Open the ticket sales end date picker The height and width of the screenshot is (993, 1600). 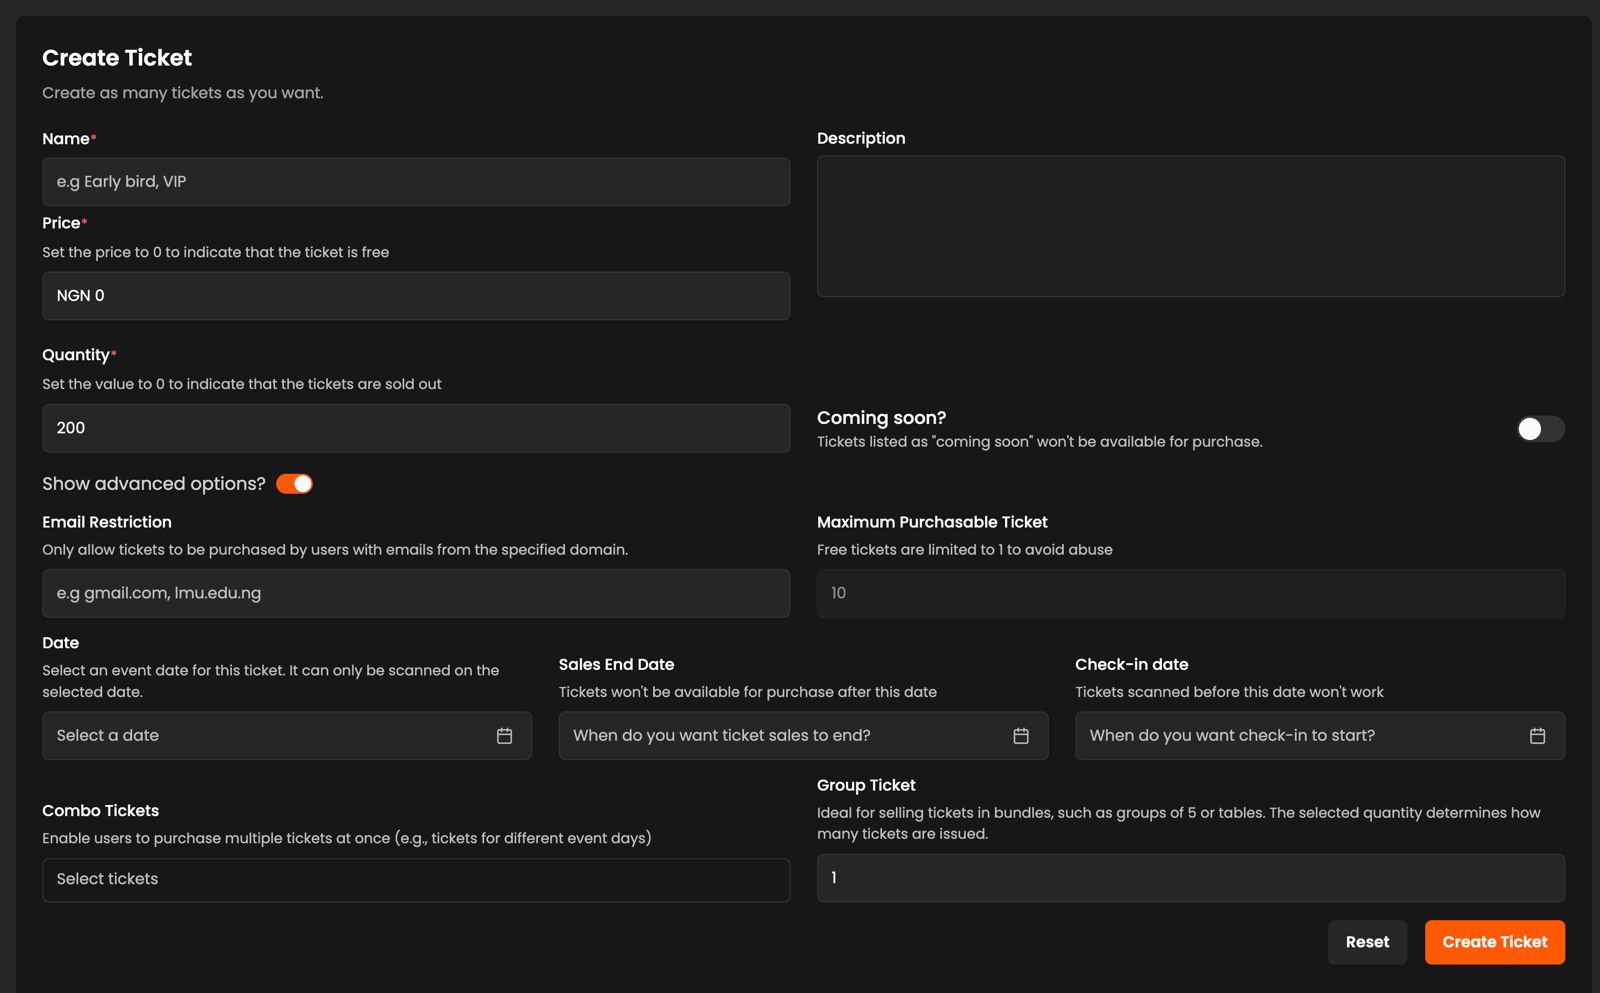pyautogui.click(x=785, y=736)
